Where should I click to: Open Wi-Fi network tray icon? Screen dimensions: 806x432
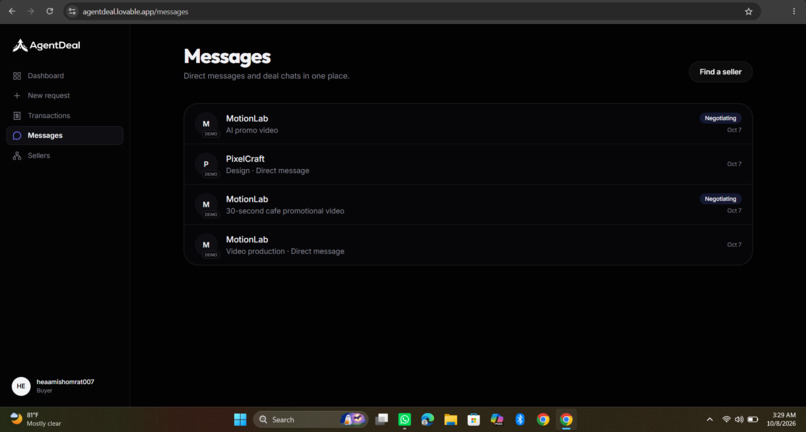726,420
